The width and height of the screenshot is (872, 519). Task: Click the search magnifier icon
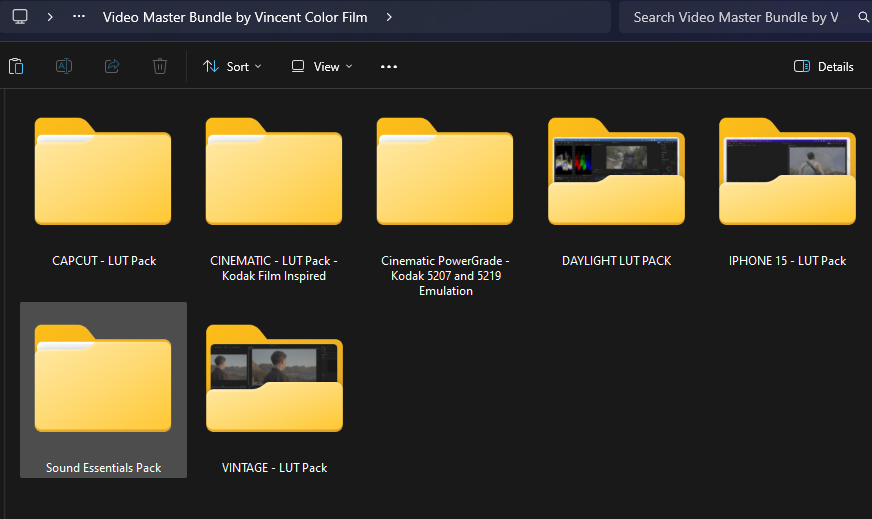(863, 17)
